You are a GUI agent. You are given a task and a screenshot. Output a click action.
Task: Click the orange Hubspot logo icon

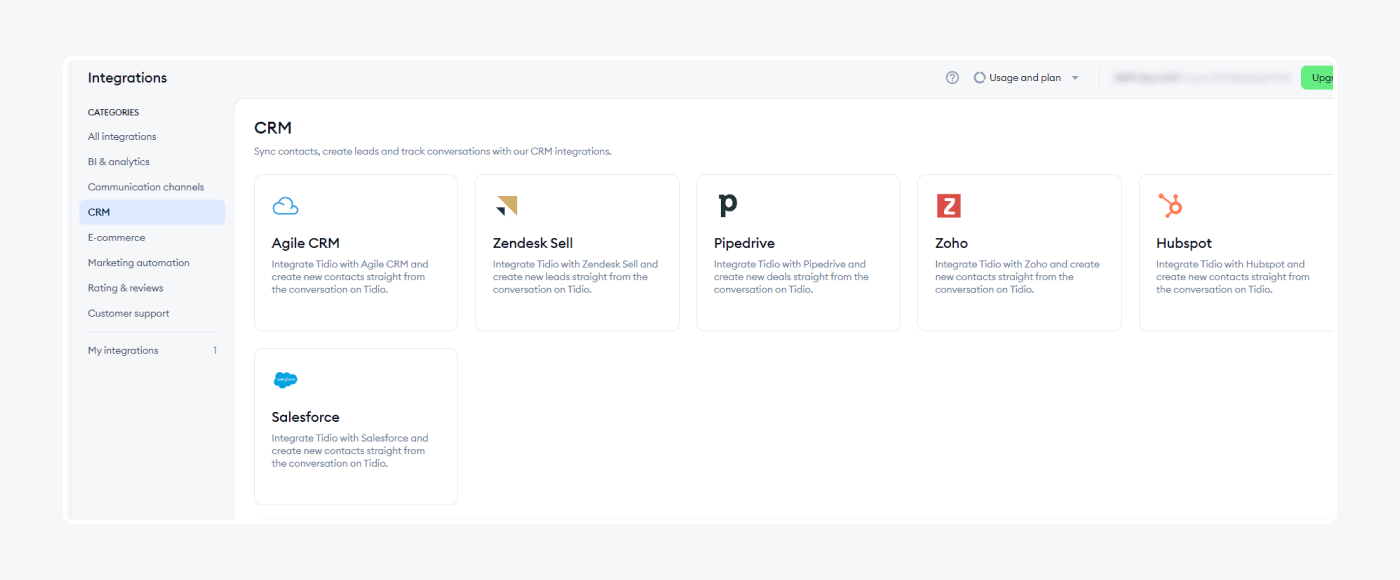click(1170, 205)
